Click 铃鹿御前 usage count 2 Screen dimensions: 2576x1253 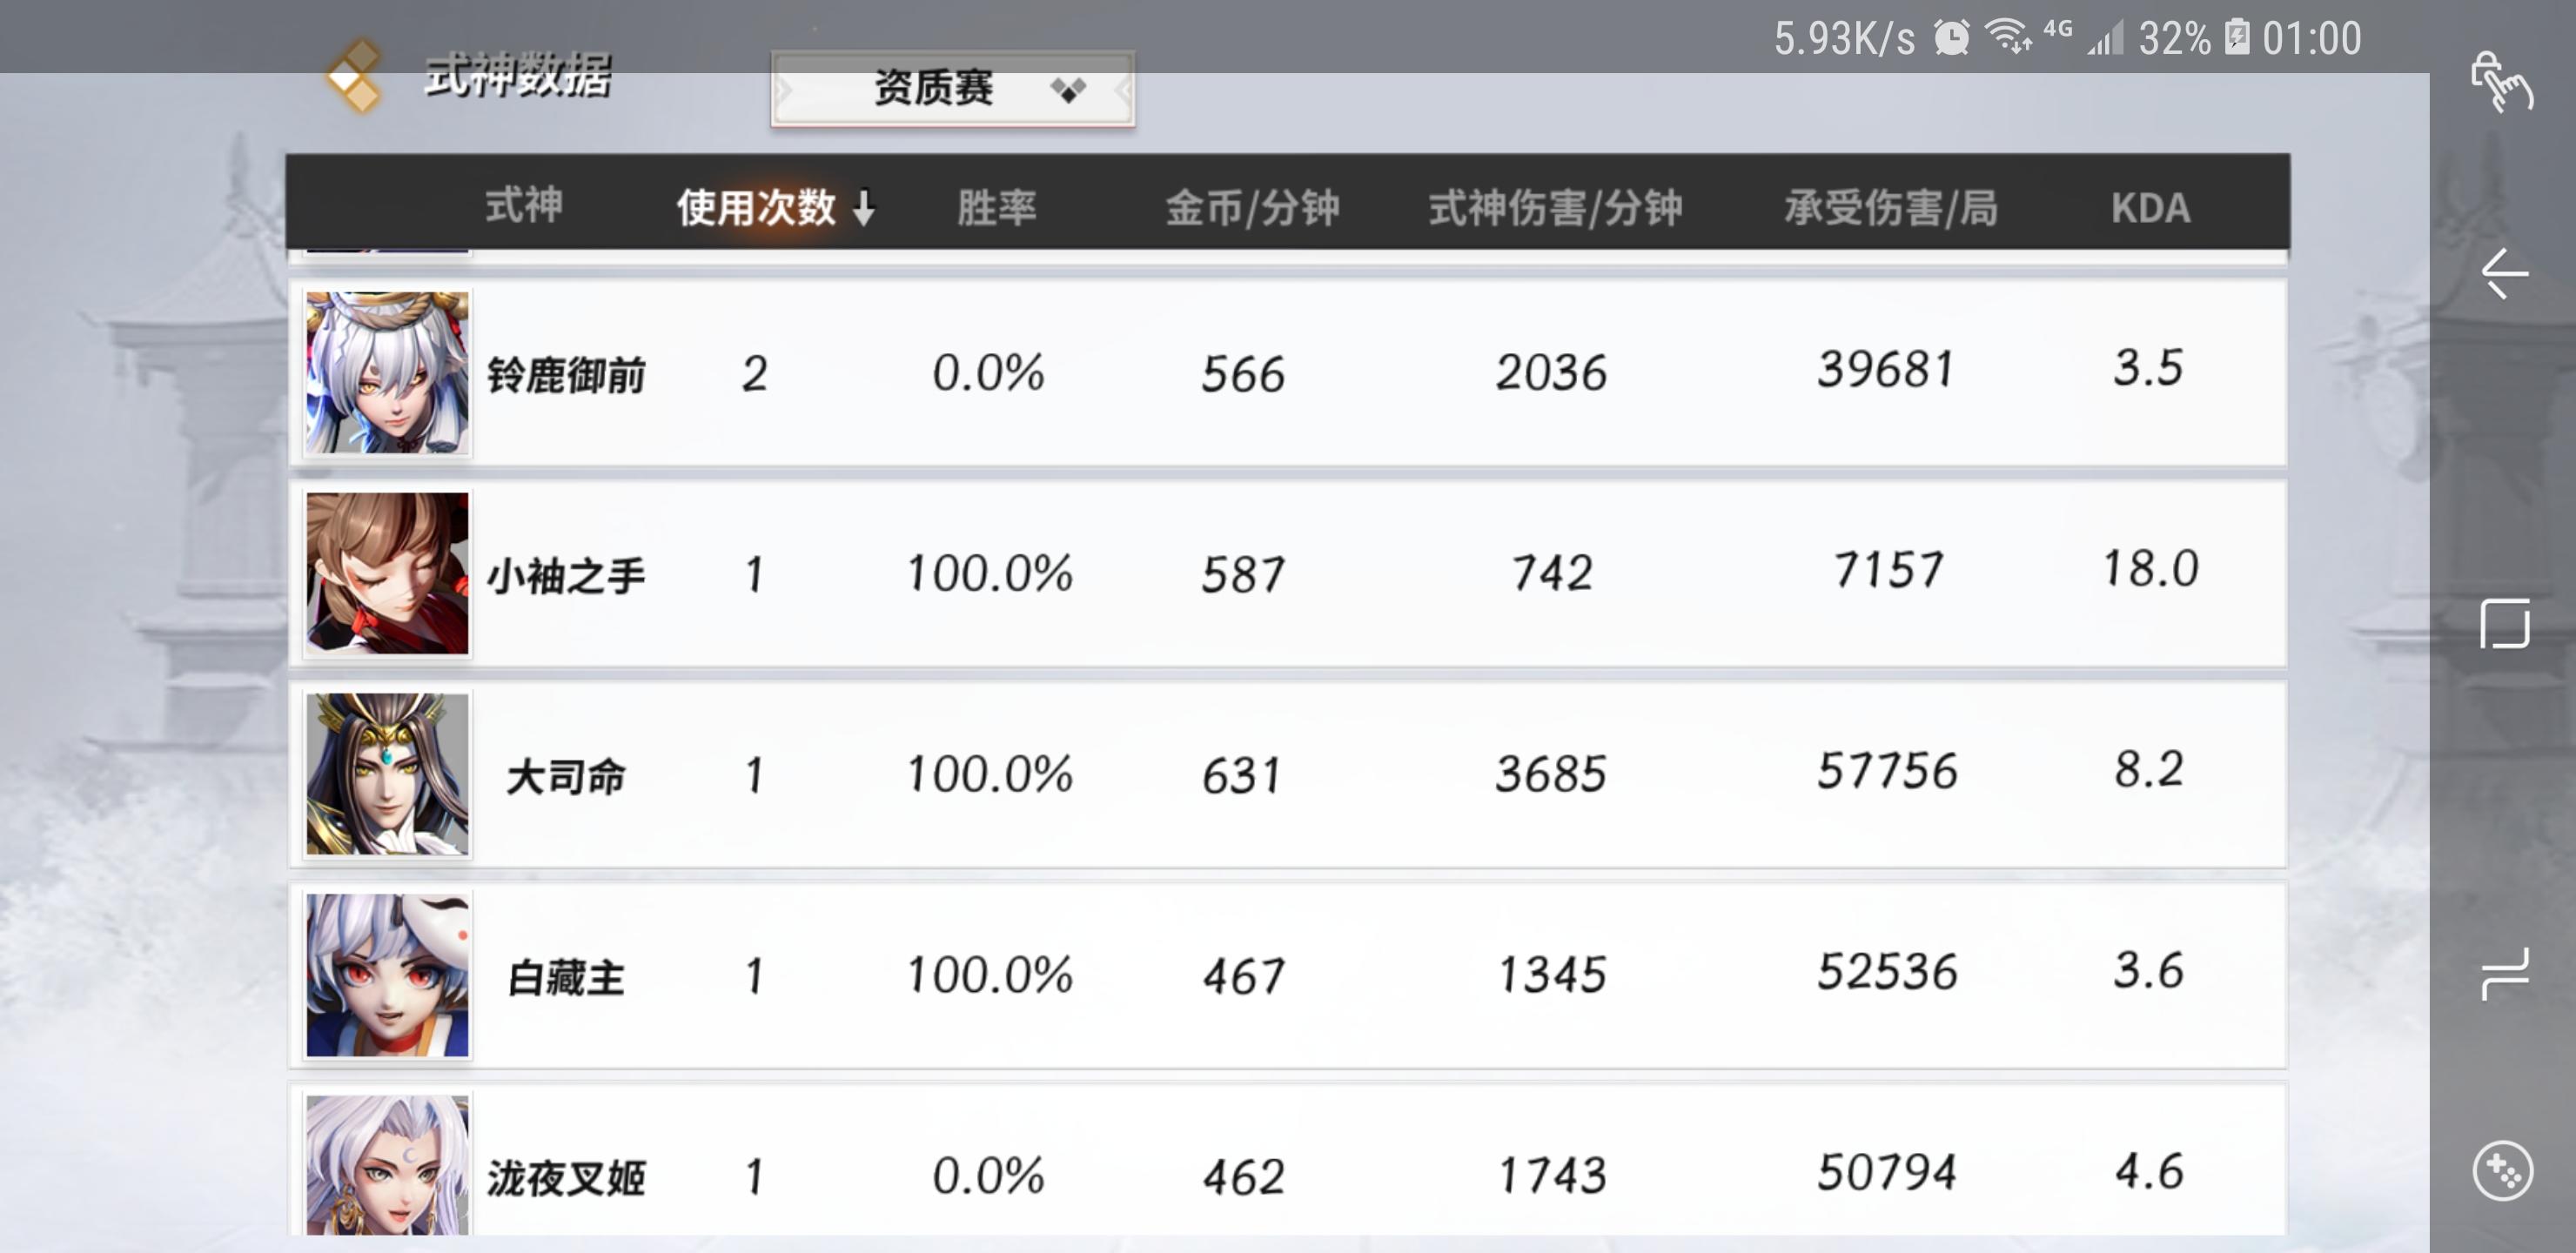pyautogui.click(x=755, y=374)
